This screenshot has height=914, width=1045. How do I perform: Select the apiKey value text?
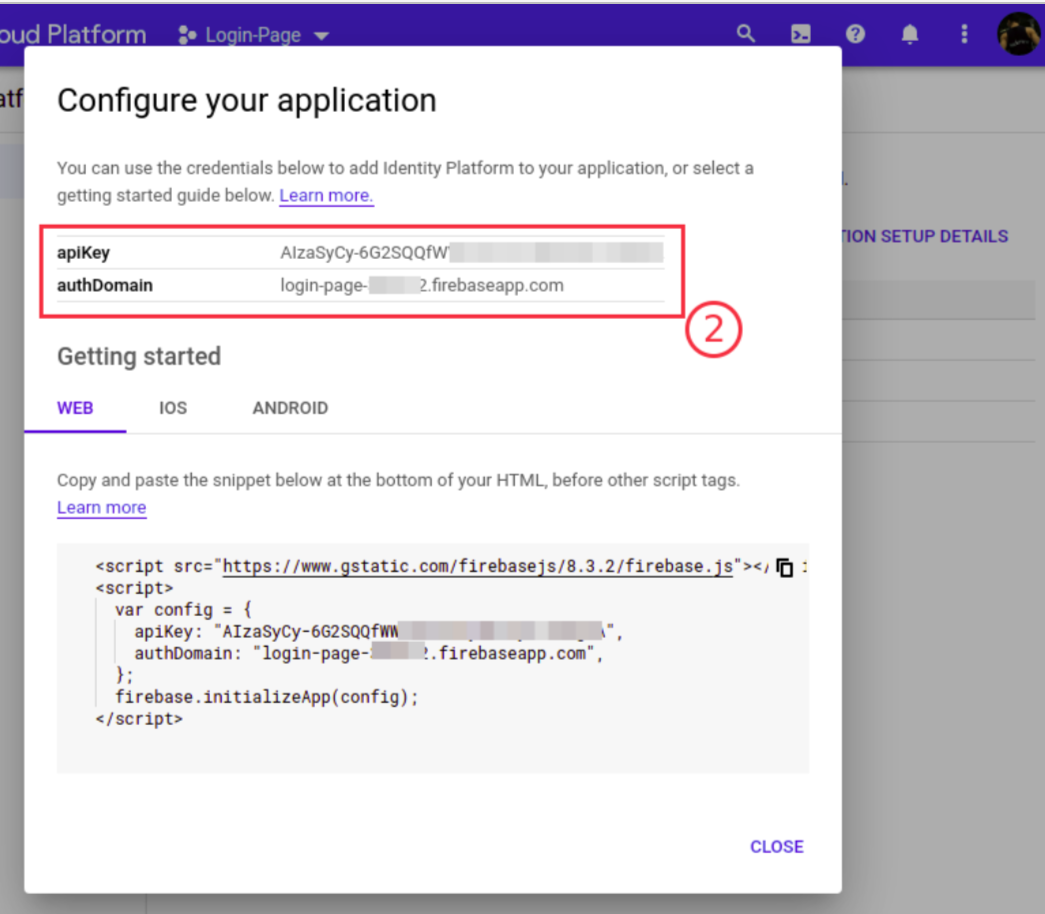[472, 253]
